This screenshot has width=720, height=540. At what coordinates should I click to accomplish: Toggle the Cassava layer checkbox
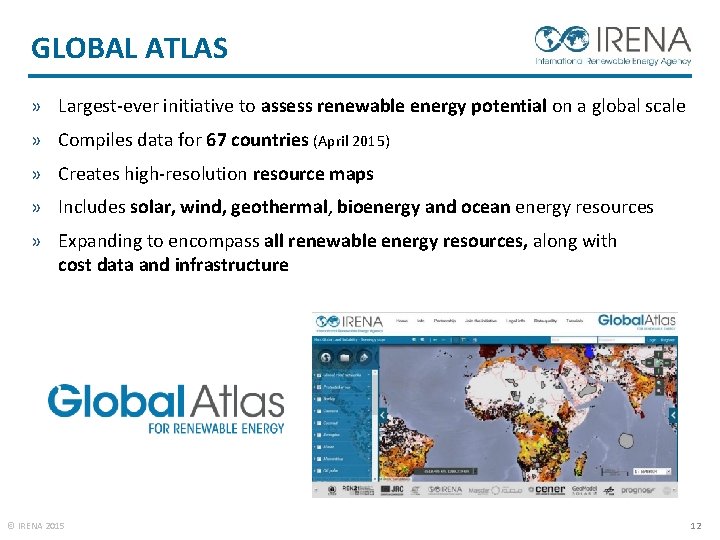[x=319, y=411]
